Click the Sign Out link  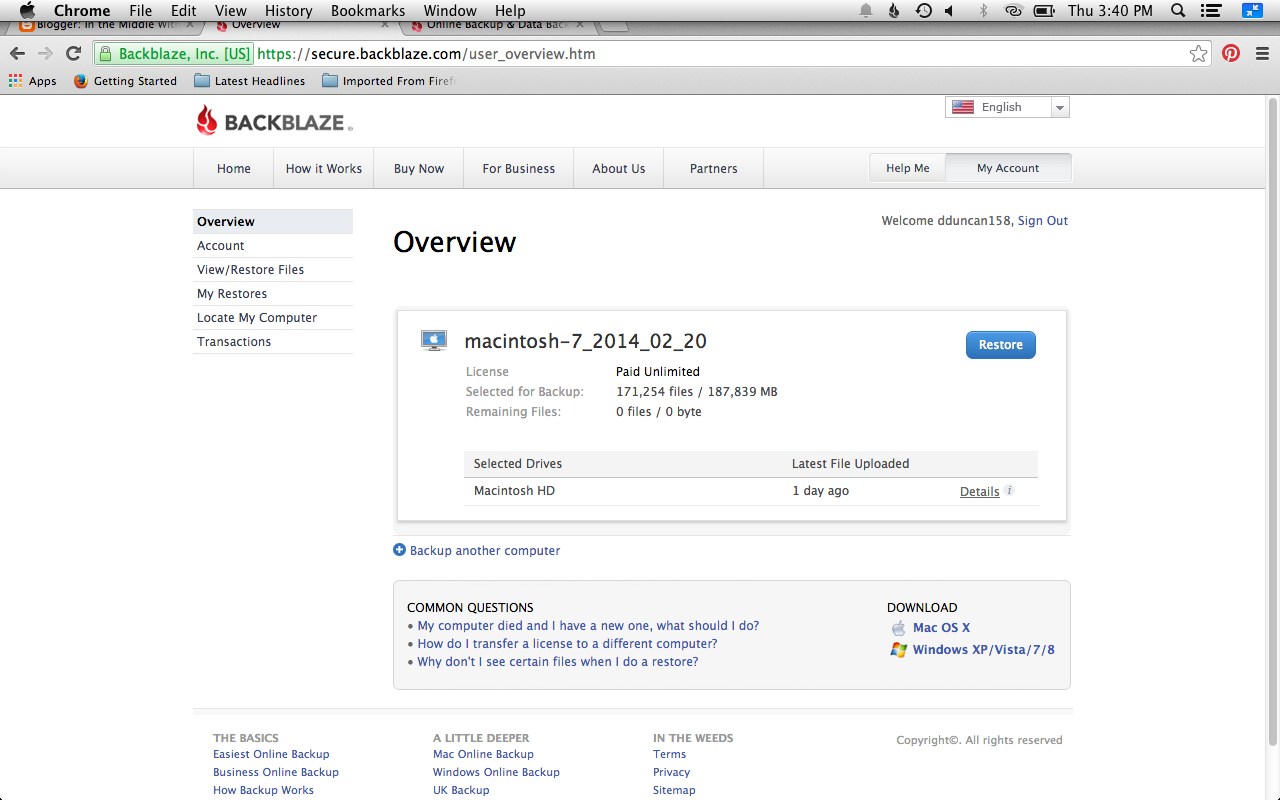pyautogui.click(x=1043, y=221)
